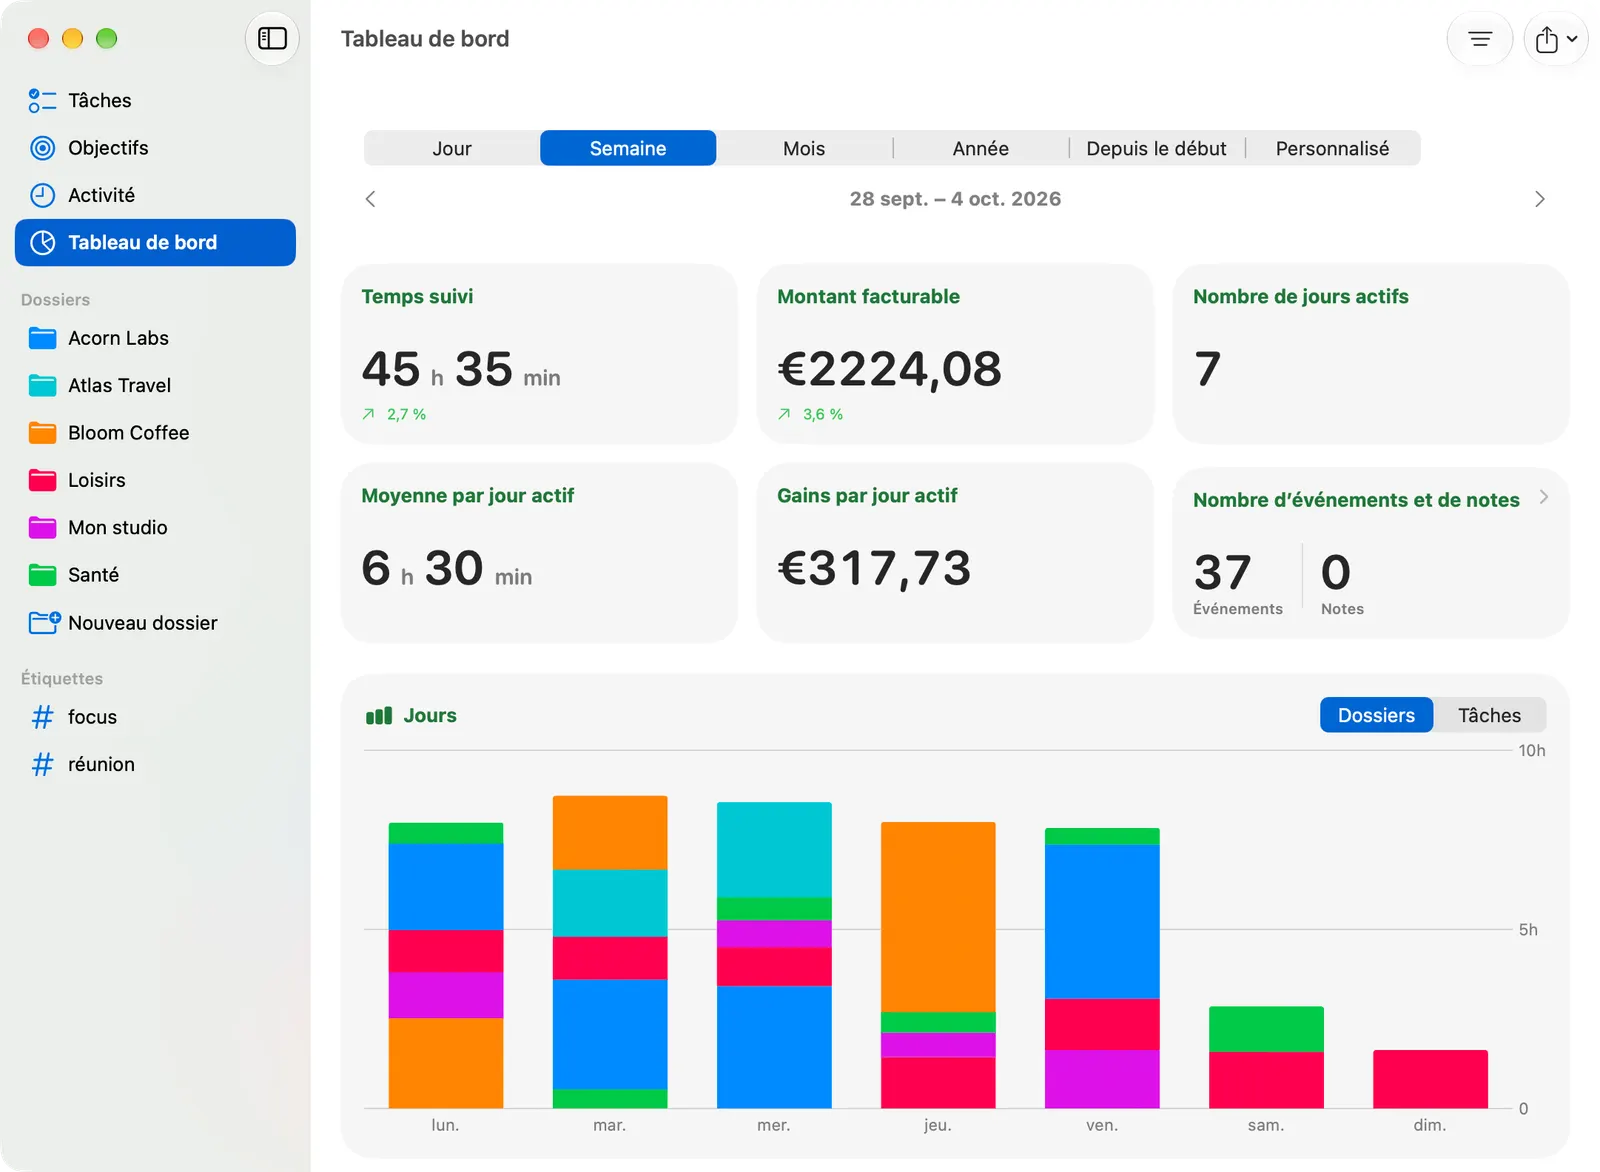This screenshot has height=1172, width=1600.
Task: Click the Gains par jour actif title
Action: click(867, 496)
